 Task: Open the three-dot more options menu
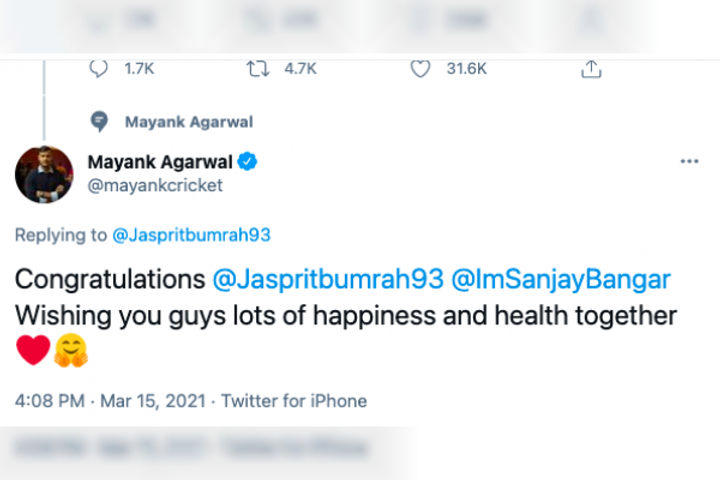point(689,162)
